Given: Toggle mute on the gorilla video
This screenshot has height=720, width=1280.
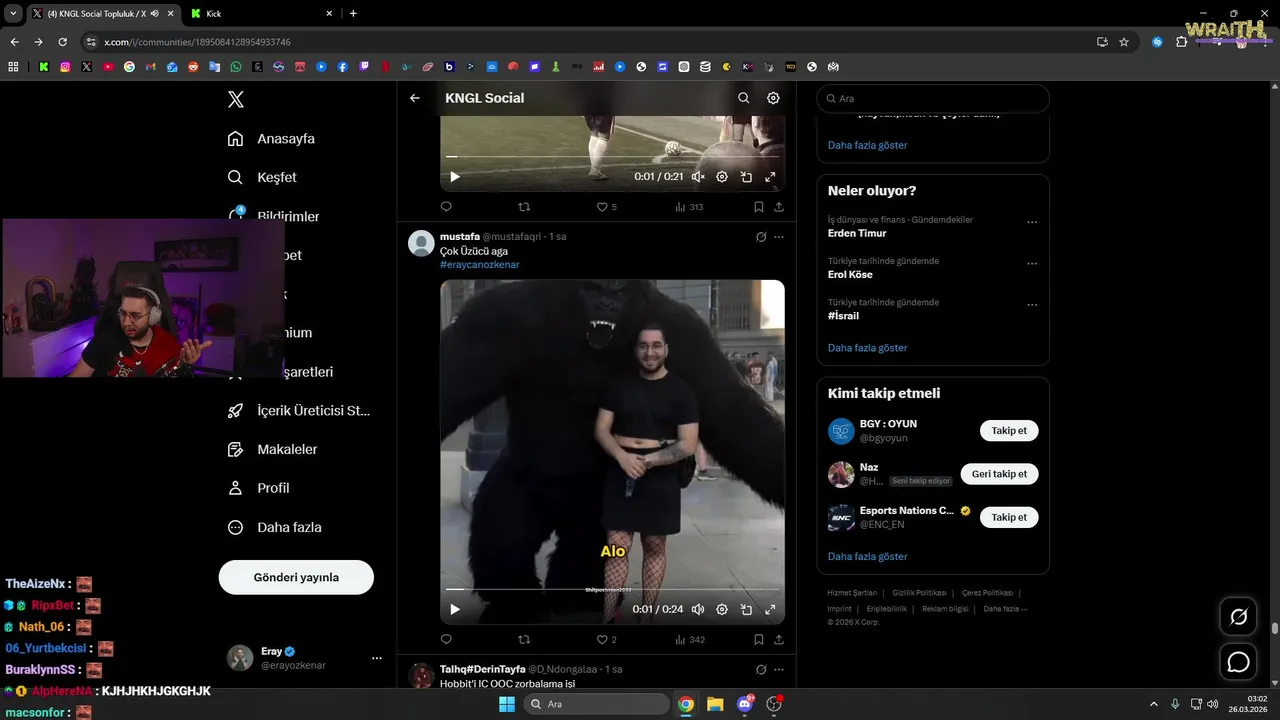Looking at the screenshot, I should [698, 609].
